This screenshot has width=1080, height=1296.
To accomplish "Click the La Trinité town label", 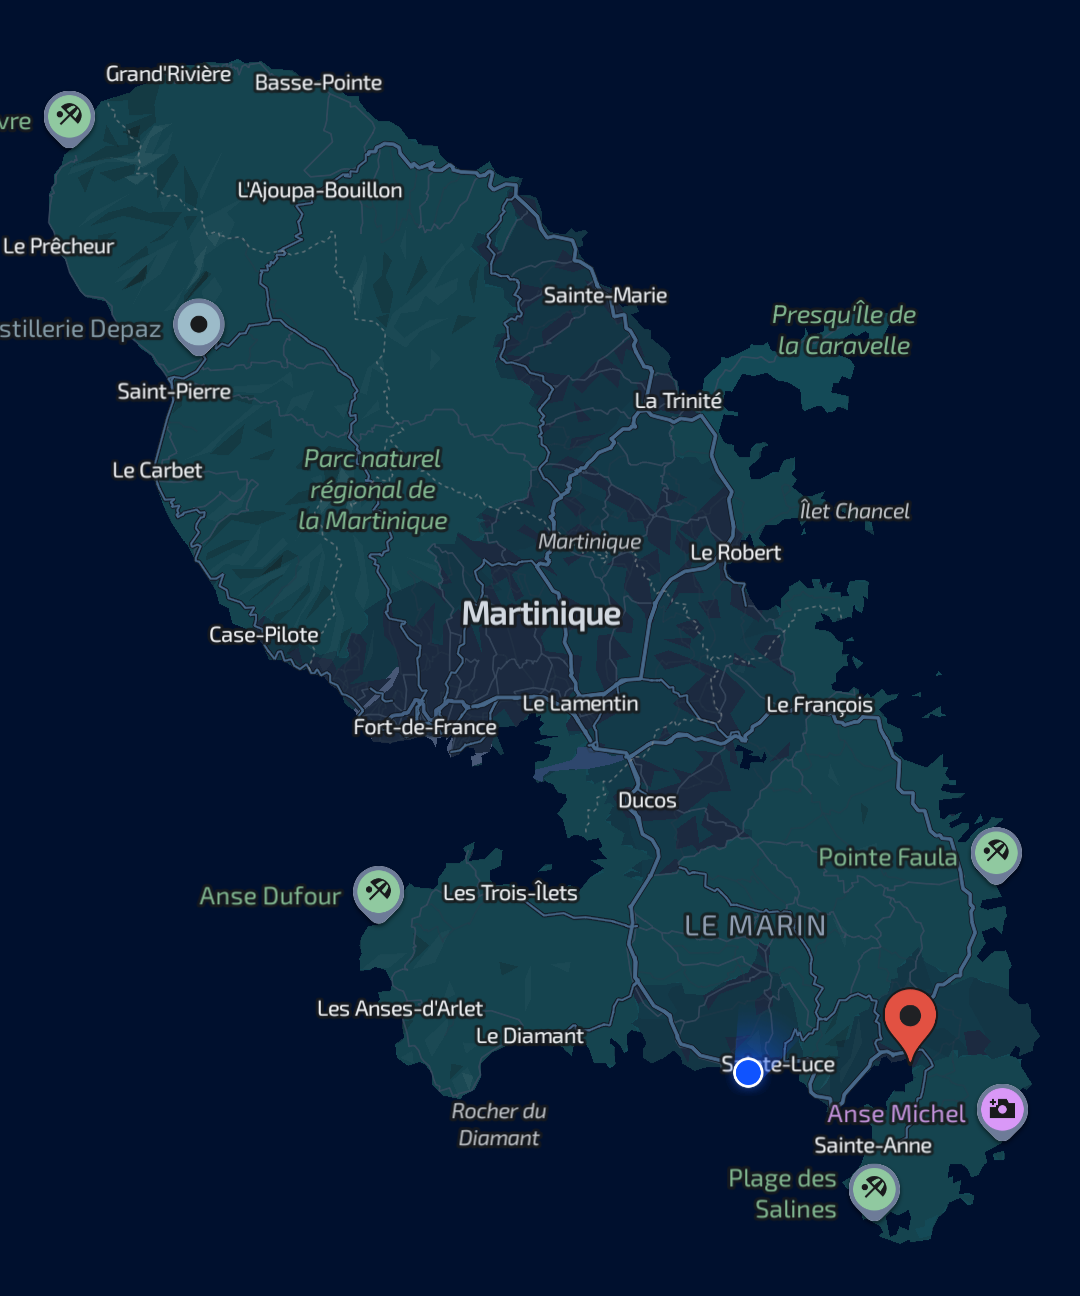I will coord(678,401).
